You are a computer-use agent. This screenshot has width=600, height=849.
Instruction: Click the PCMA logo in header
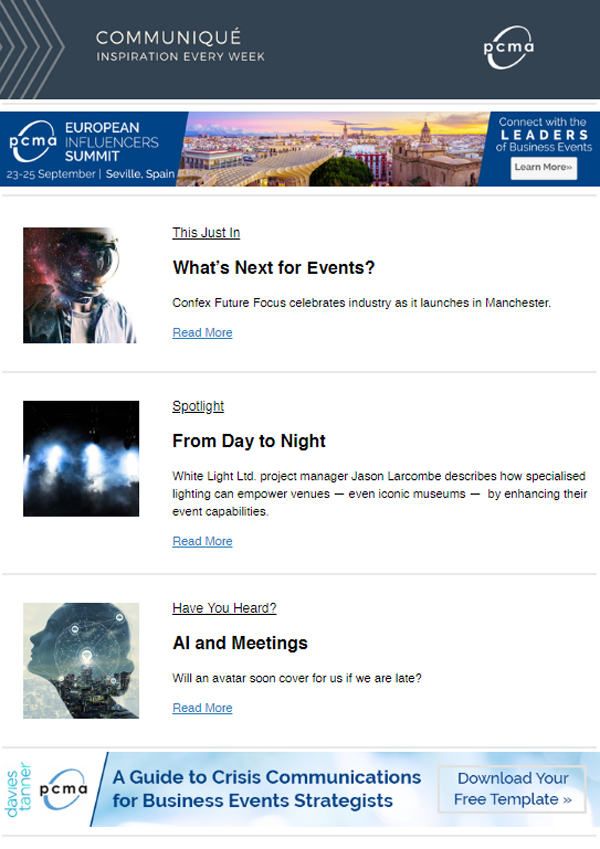click(x=509, y=48)
